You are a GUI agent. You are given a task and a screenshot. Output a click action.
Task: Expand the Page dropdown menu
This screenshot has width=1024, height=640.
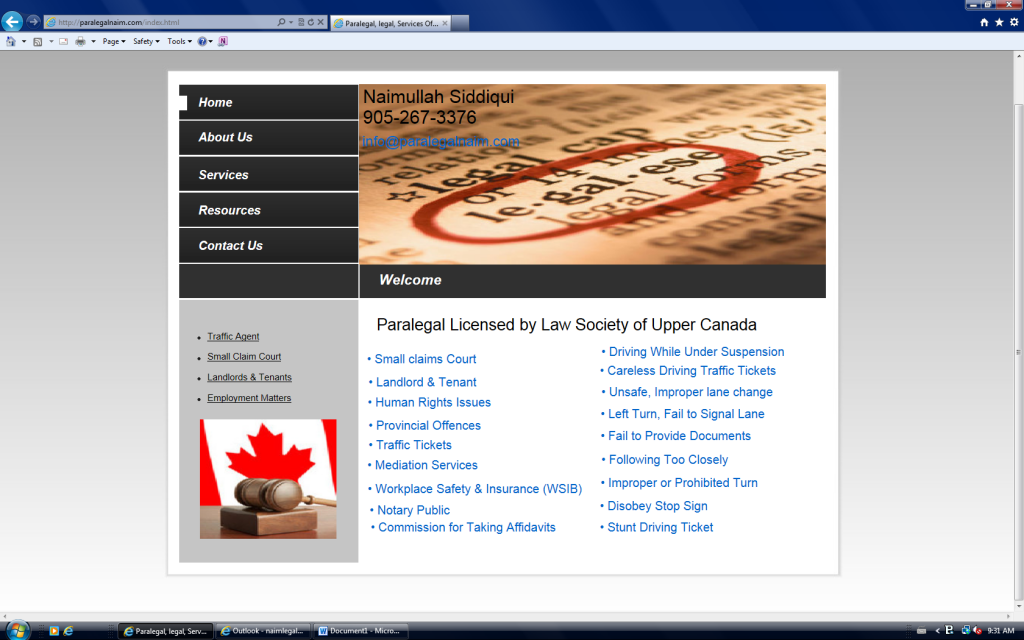click(x=114, y=41)
